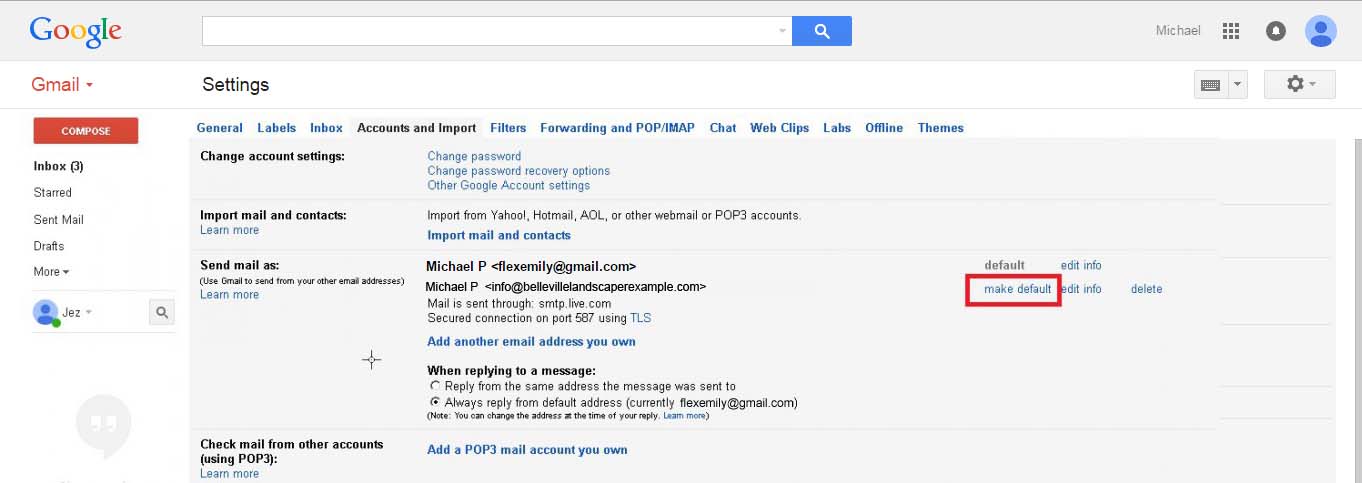Screen dimensions: 1362x483
Task: Click the chat search magnifier icon
Action: coord(162,313)
